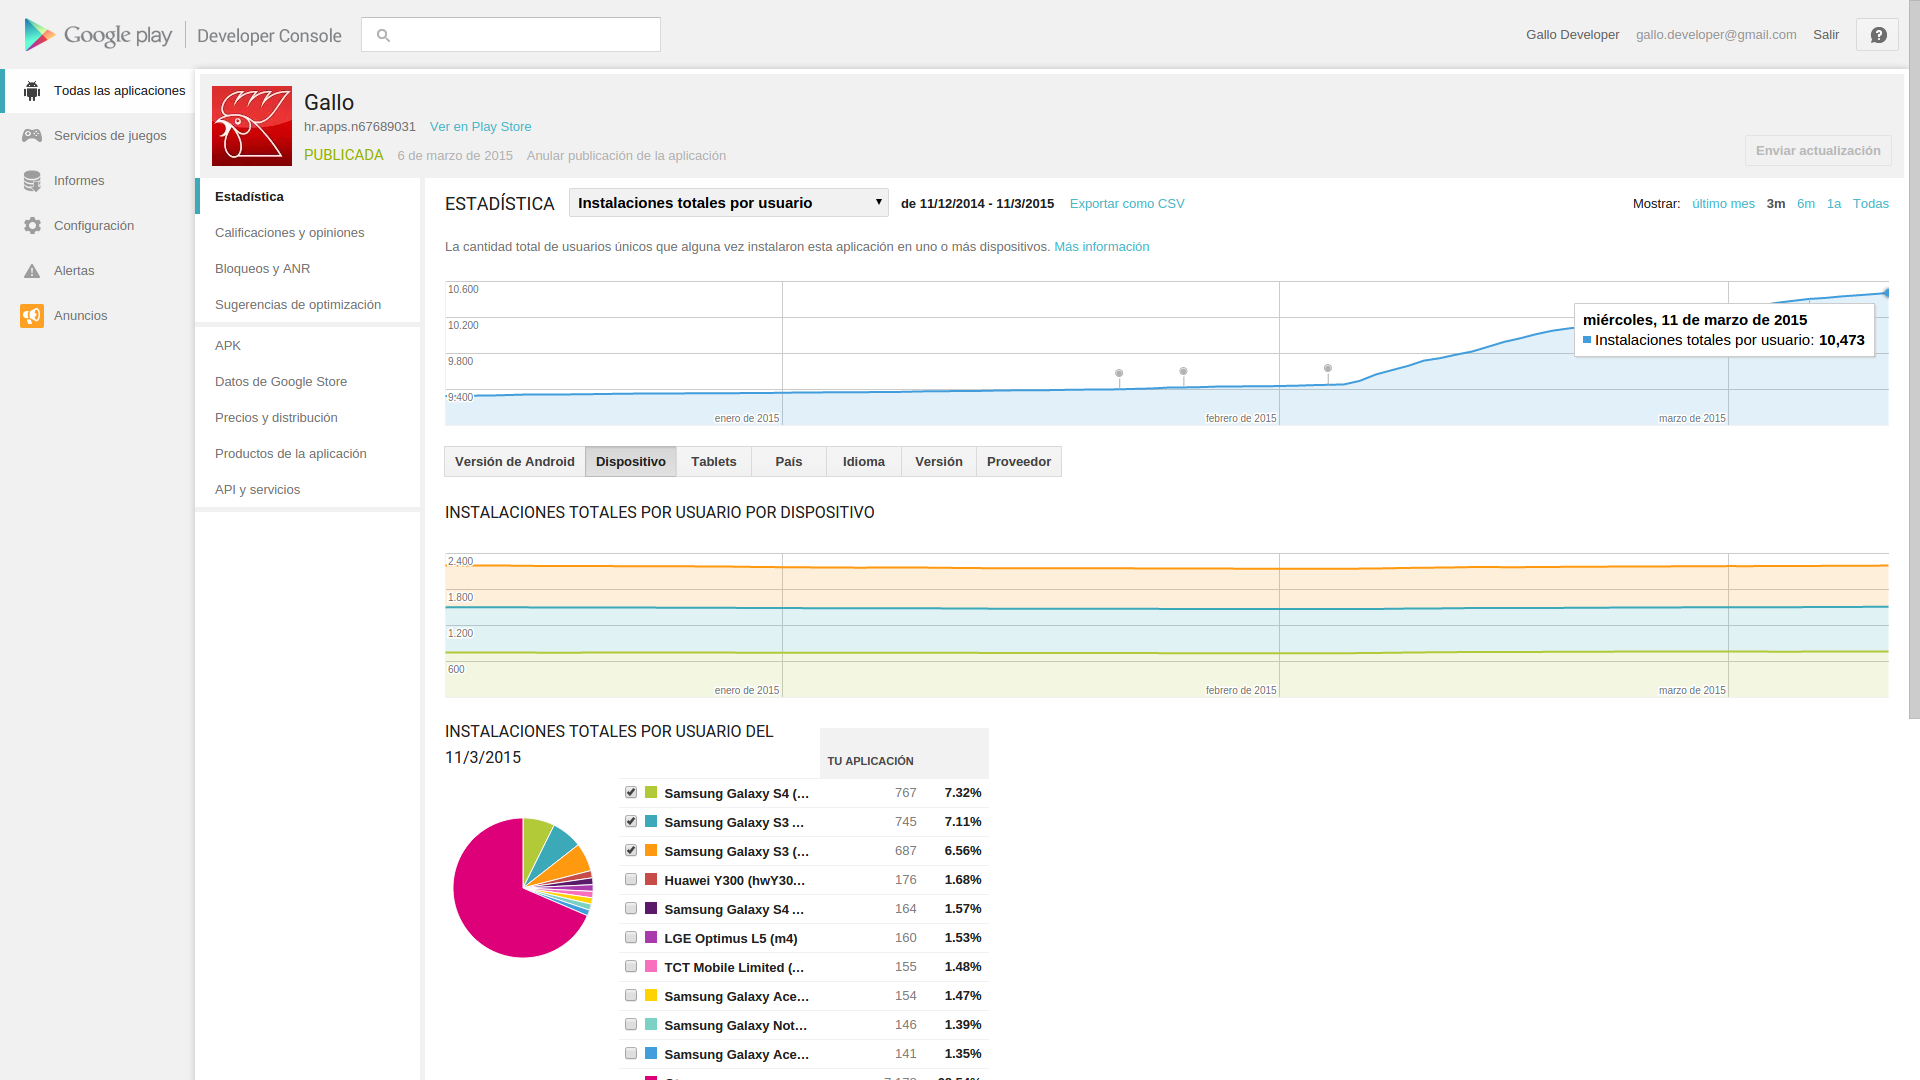Open Configuración gear icon
This screenshot has width=1920, height=1080.
32,226
